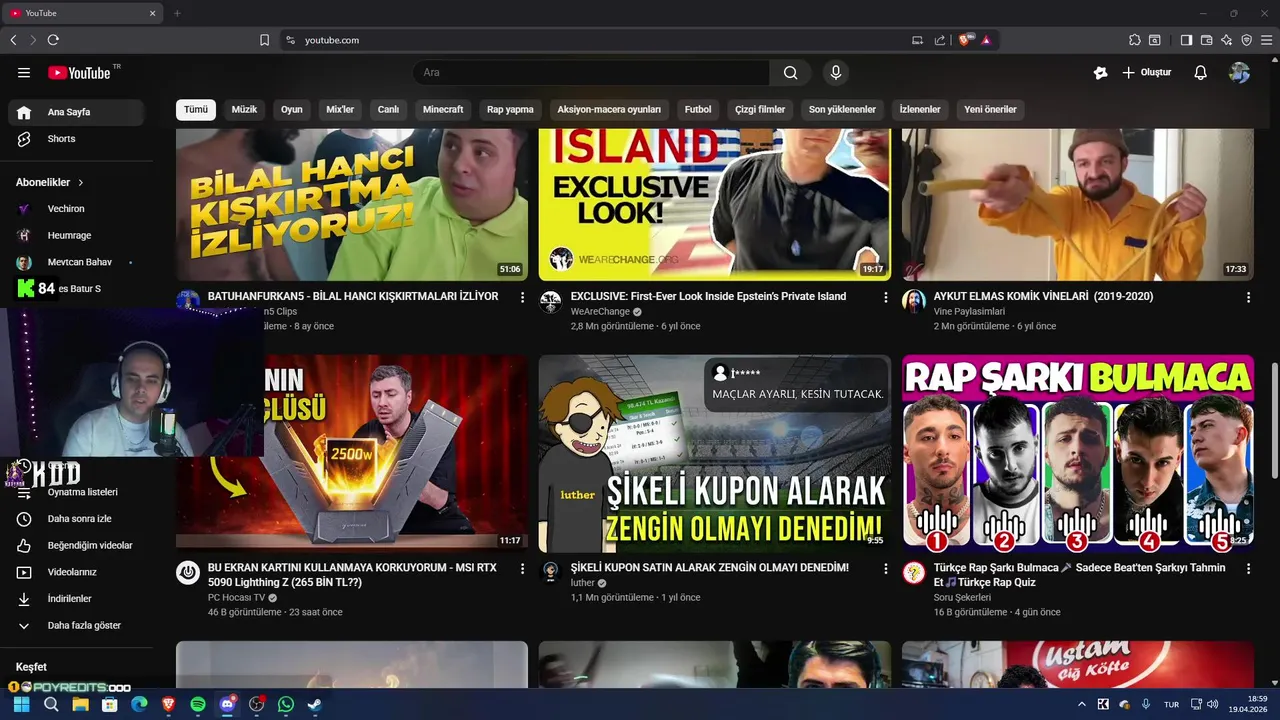Select the Futbol filter chip

(x=698, y=110)
